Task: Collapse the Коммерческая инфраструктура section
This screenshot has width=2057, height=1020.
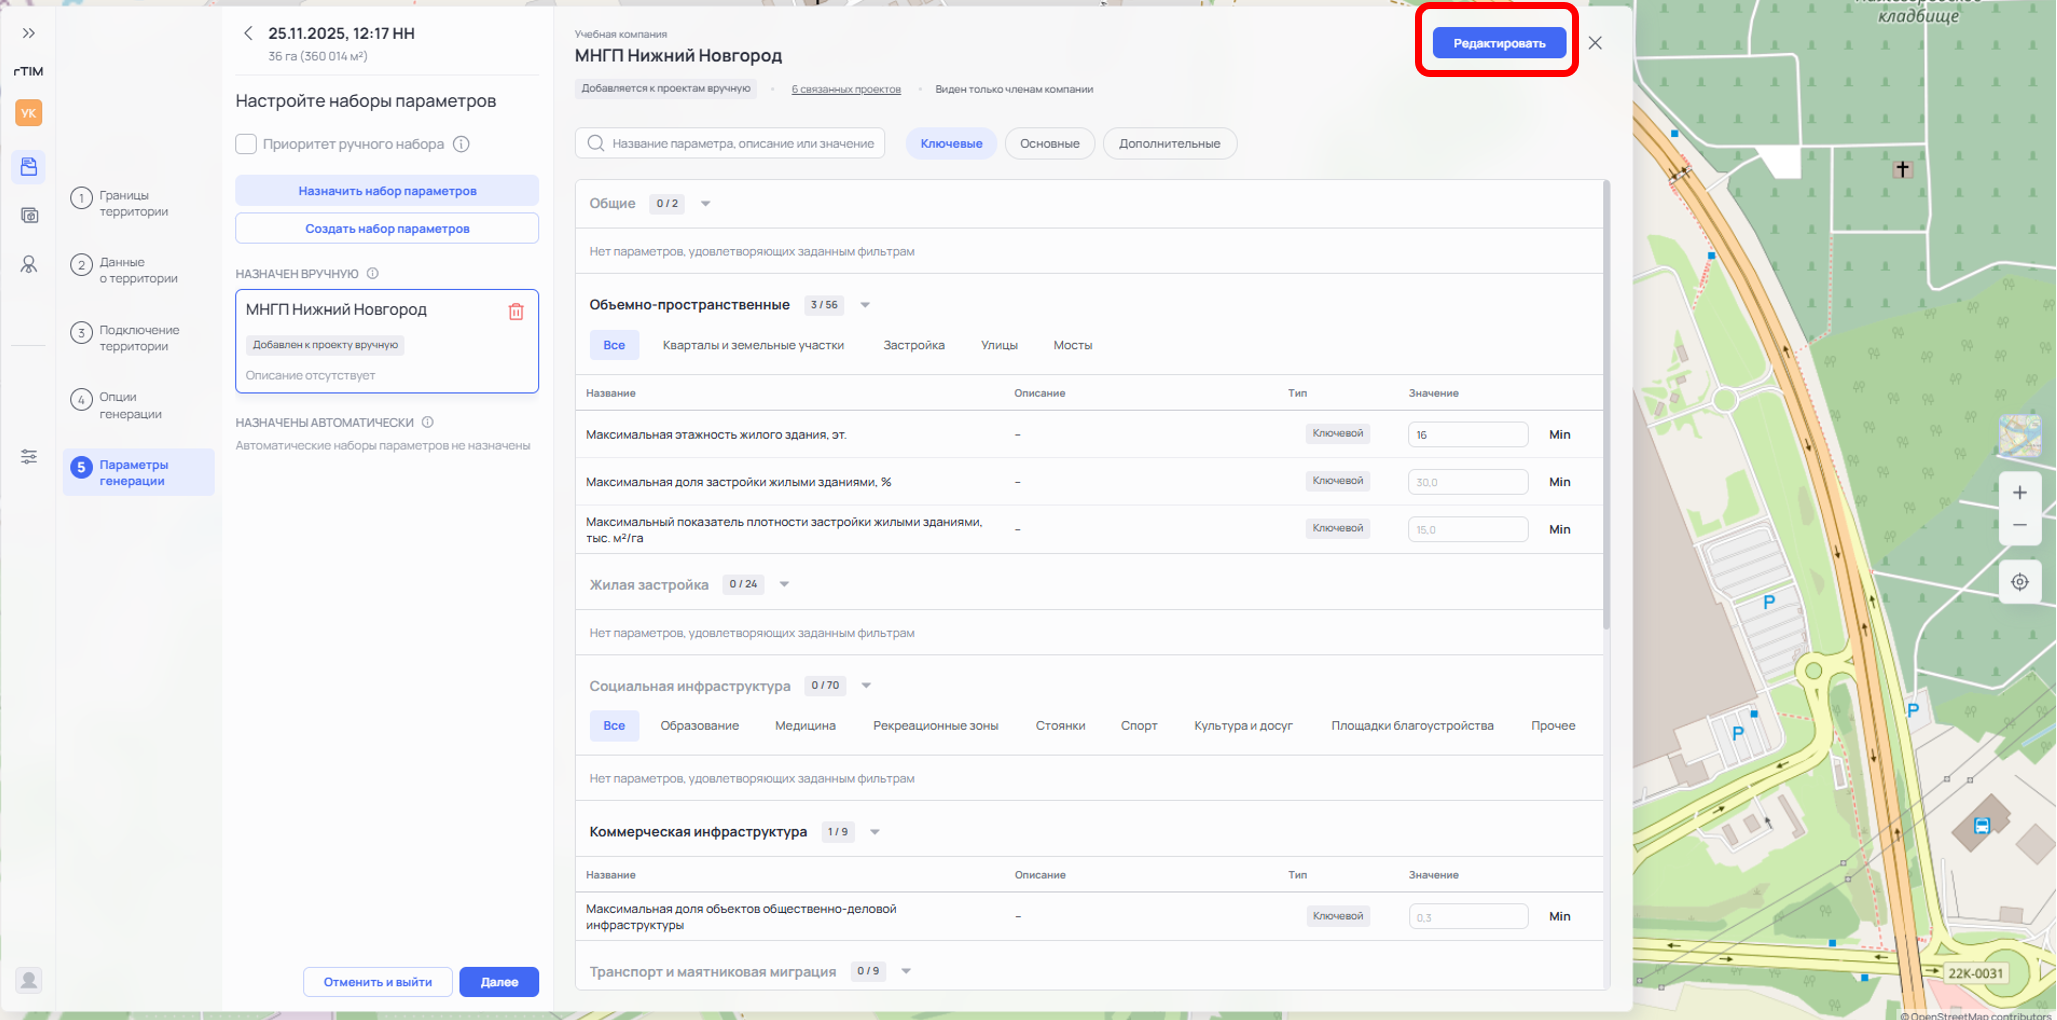Action: 875,832
